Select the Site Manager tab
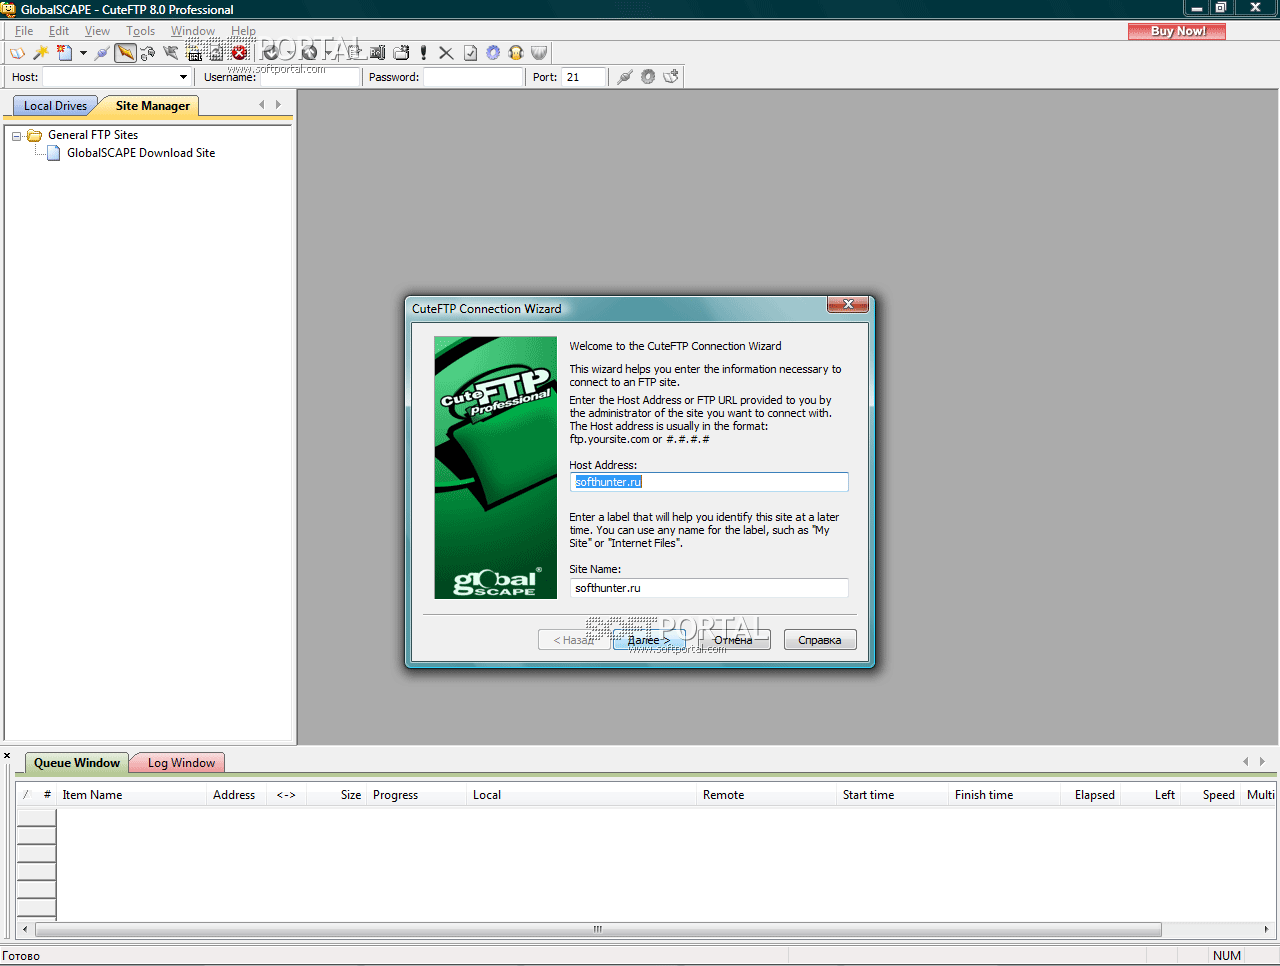This screenshot has height=966, width=1280. coord(152,106)
